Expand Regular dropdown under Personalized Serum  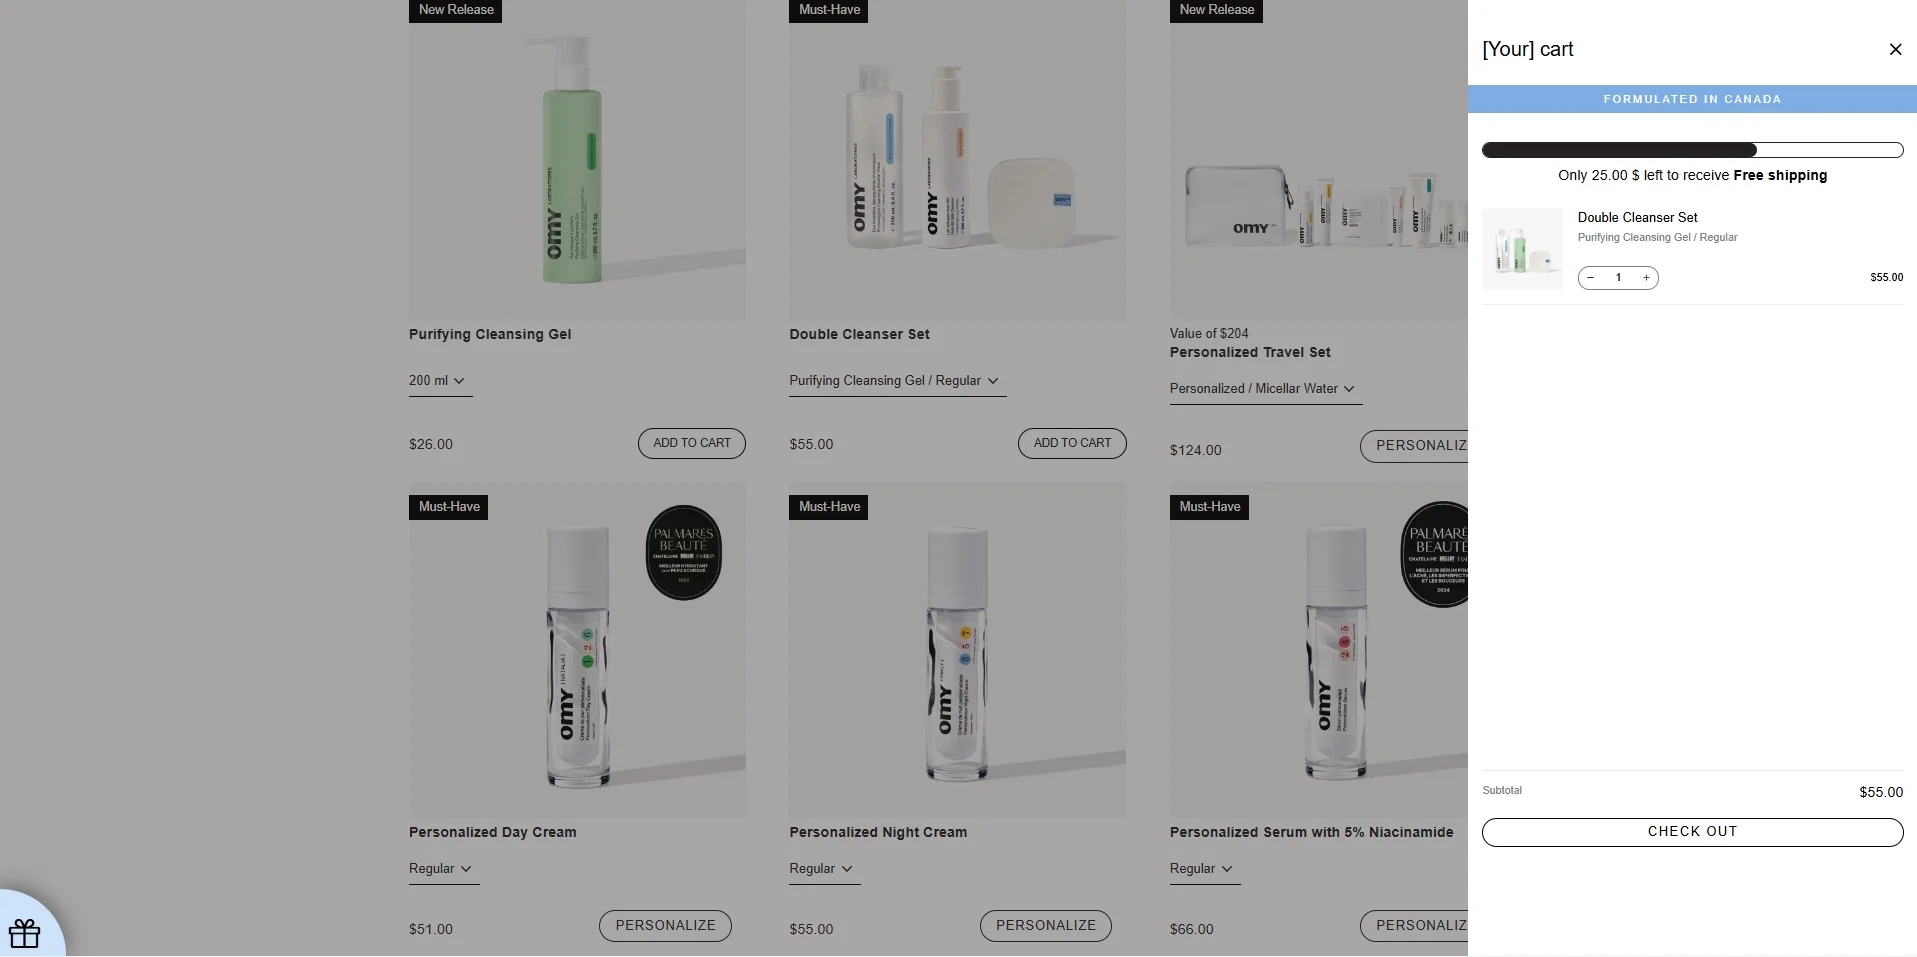click(1204, 869)
